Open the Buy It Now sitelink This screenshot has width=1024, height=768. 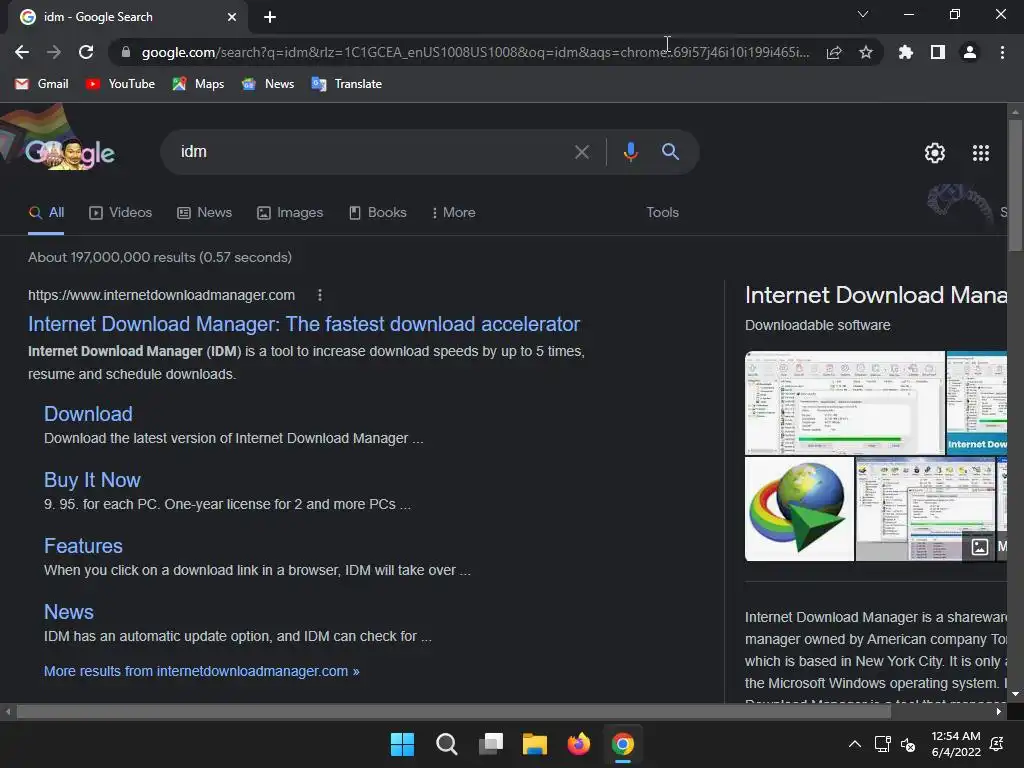[x=92, y=480]
